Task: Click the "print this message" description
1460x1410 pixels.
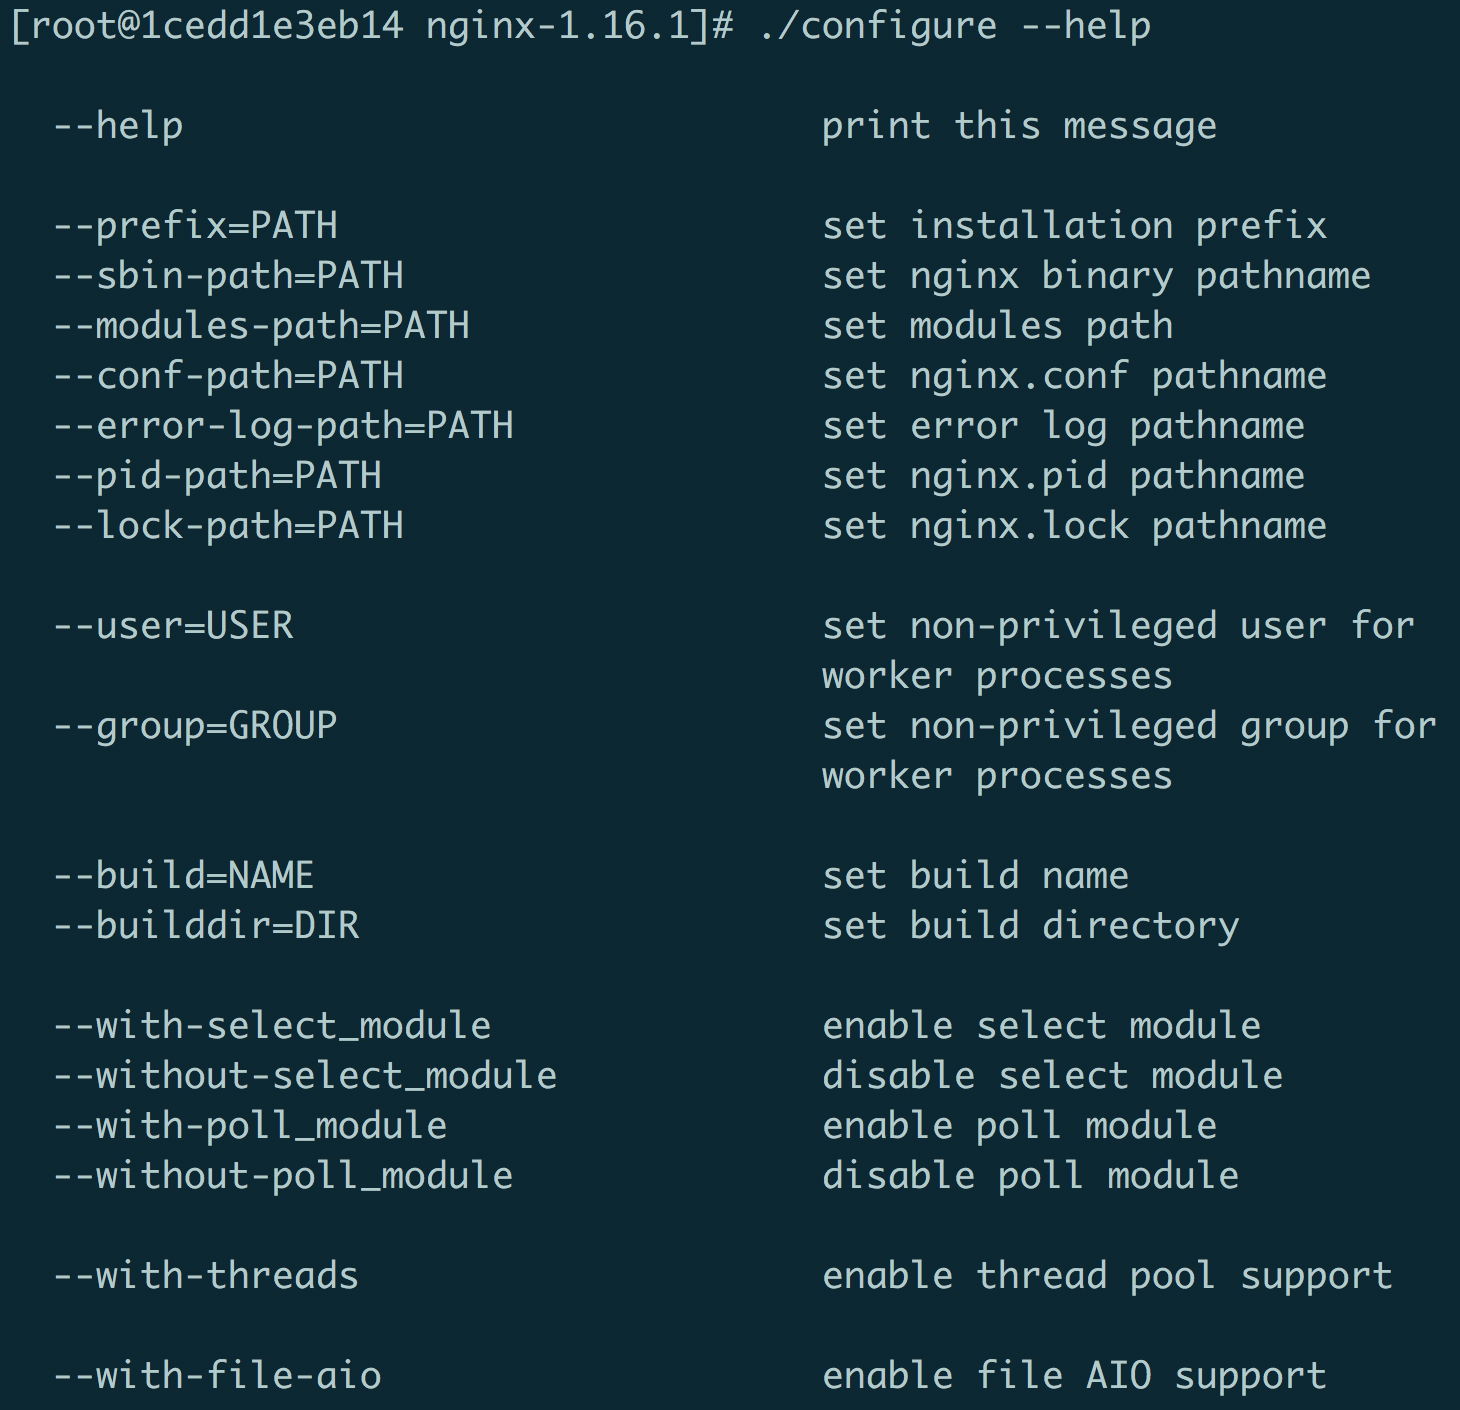Action: click(x=1019, y=126)
